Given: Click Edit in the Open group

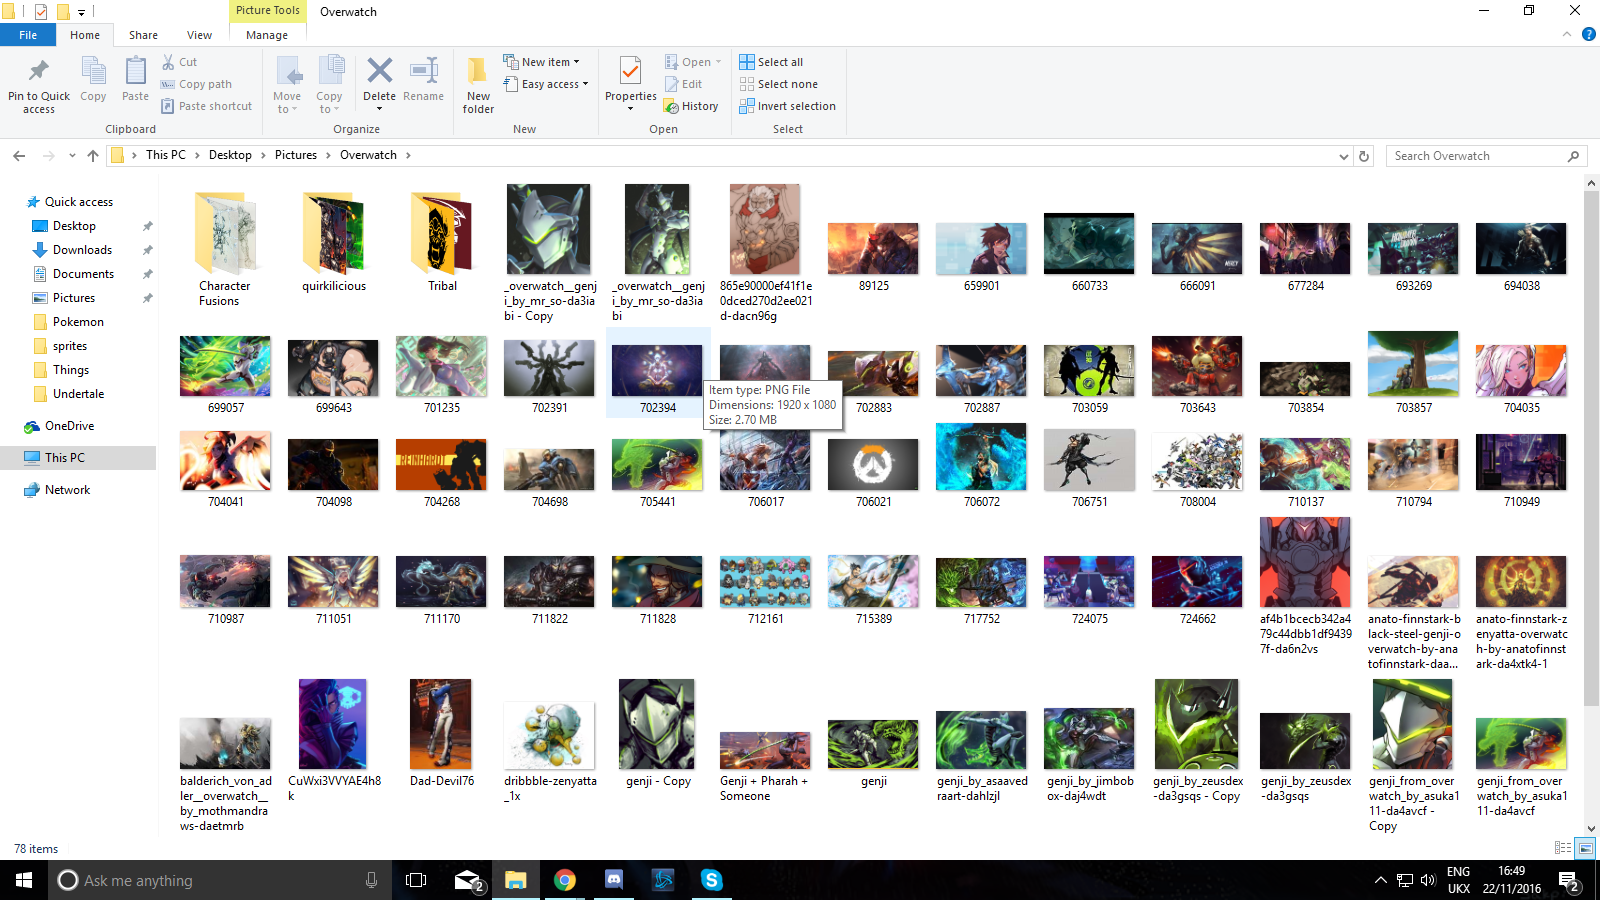Looking at the screenshot, I should pos(683,84).
